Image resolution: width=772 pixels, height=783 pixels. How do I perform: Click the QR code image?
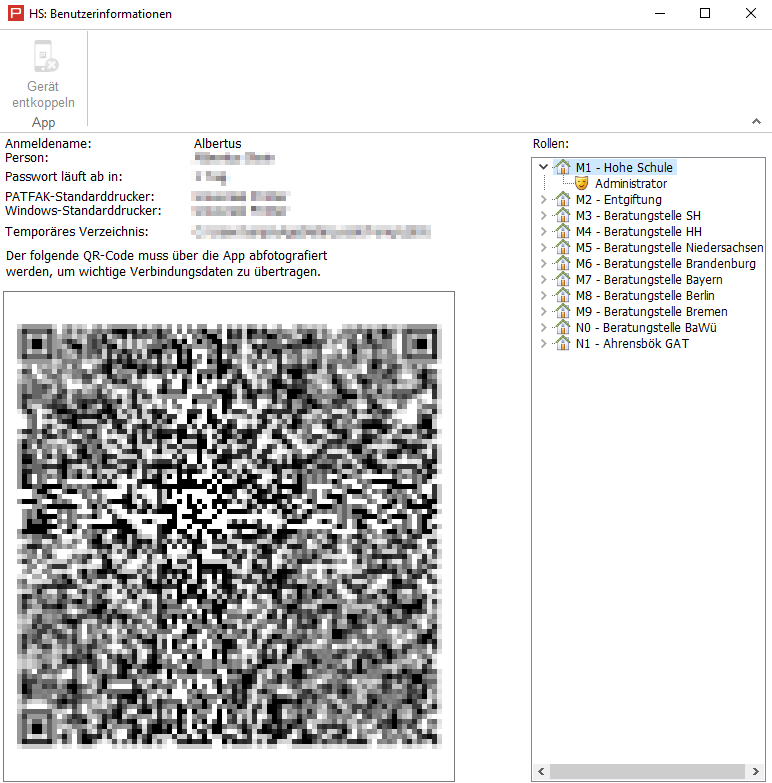(228, 536)
